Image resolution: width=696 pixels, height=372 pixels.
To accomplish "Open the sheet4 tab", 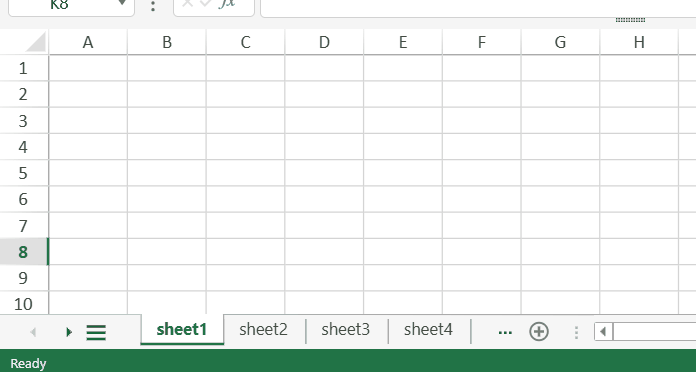I will (x=428, y=329).
